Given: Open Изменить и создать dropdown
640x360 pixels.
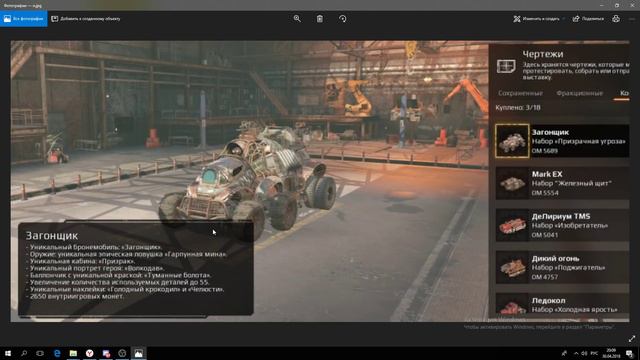Looking at the screenshot, I should [539, 19].
